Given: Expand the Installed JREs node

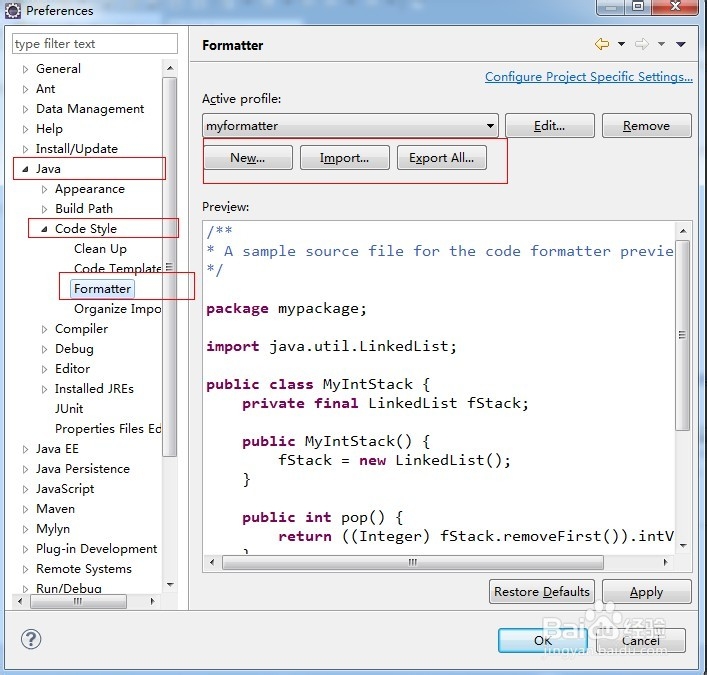Looking at the screenshot, I should pos(44,389).
